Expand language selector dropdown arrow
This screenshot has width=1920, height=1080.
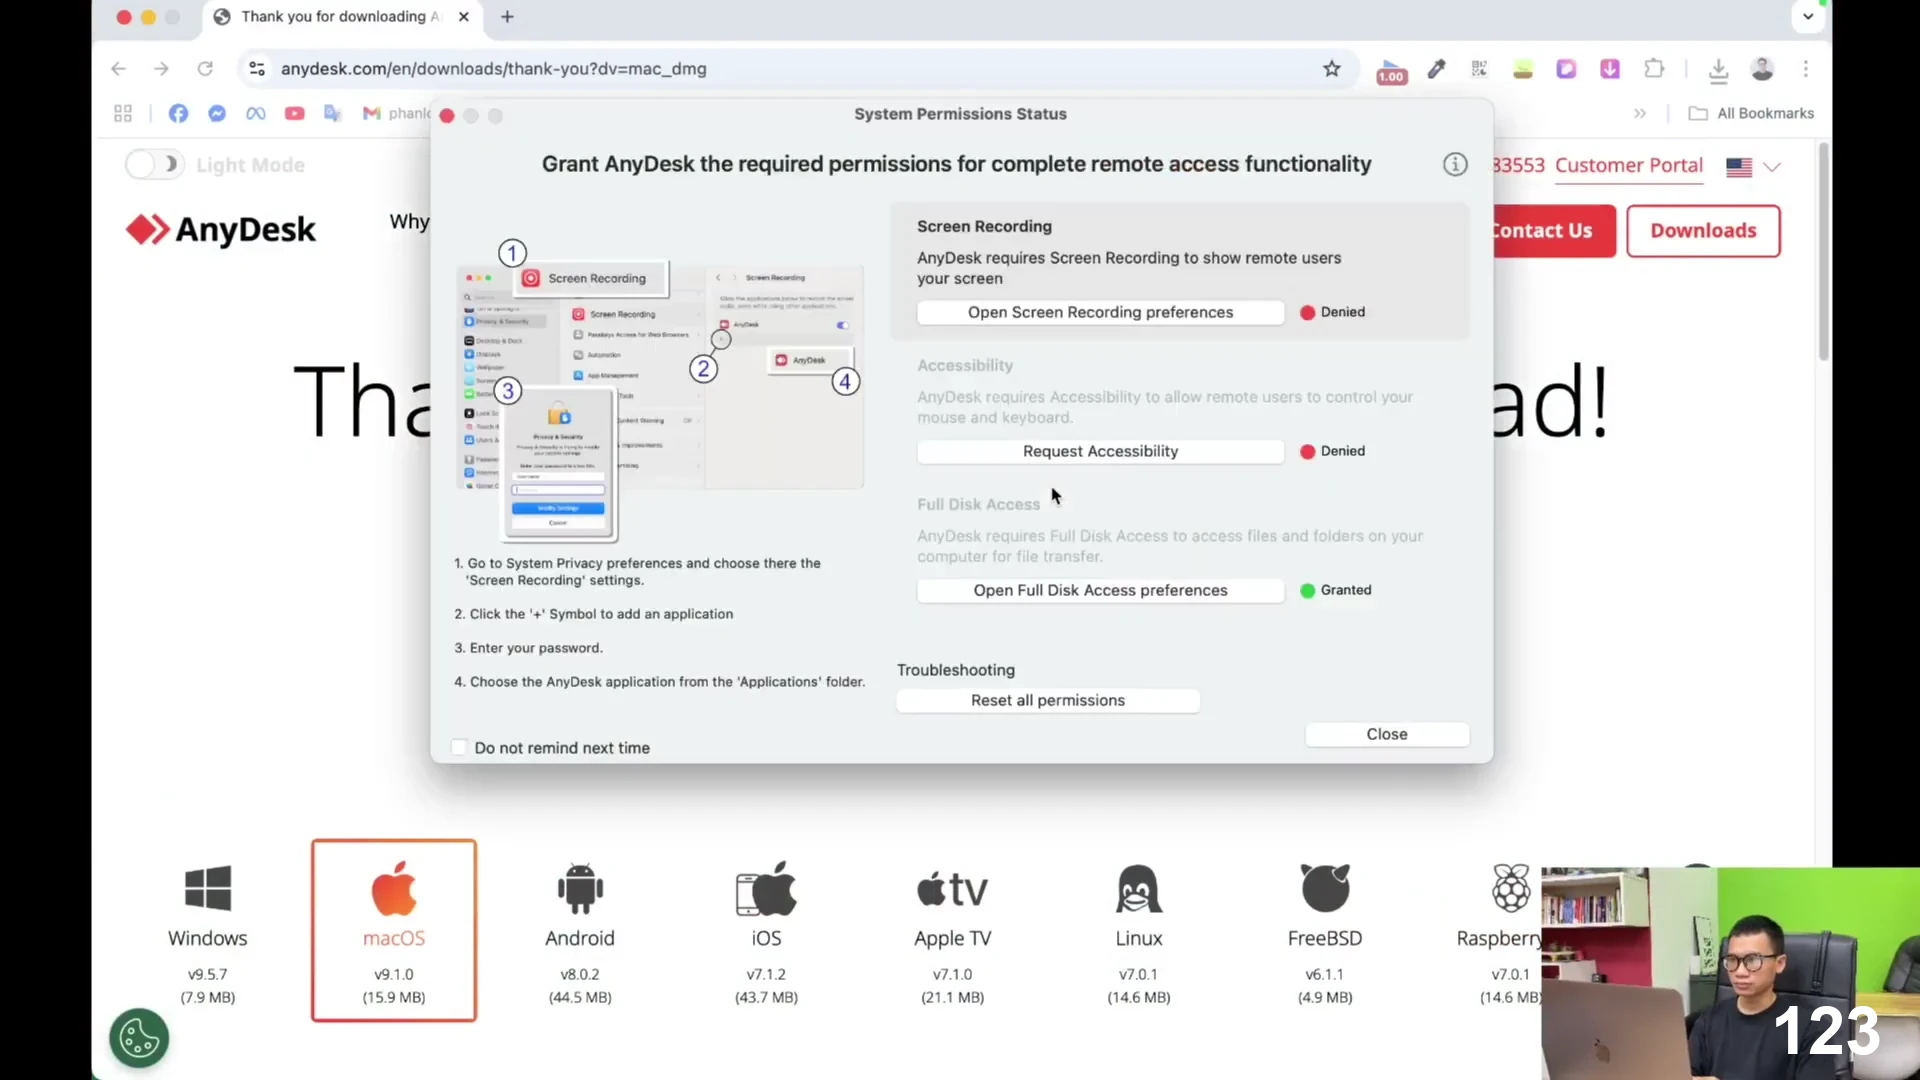pos(1772,167)
